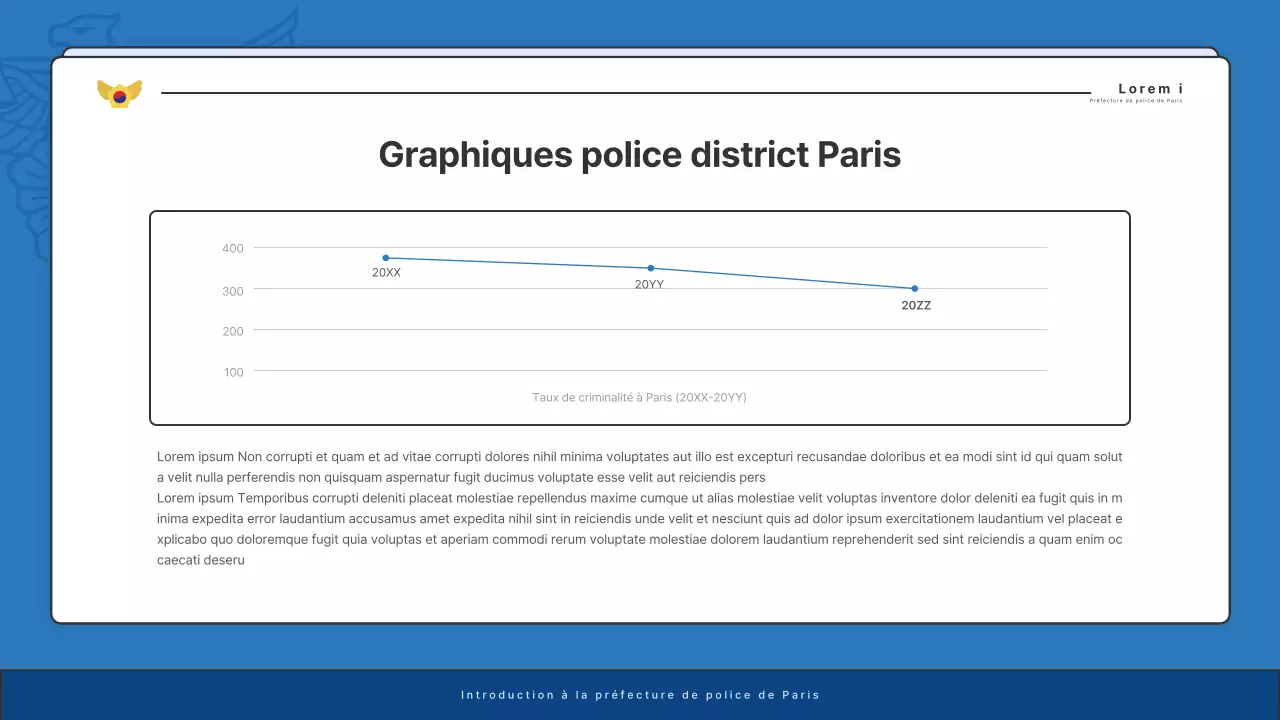The height and width of the screenshot is (720, 1280).
Task: Select the '20YY' label under the chart line
Action: pyautogui.click(x=650, y=283)
